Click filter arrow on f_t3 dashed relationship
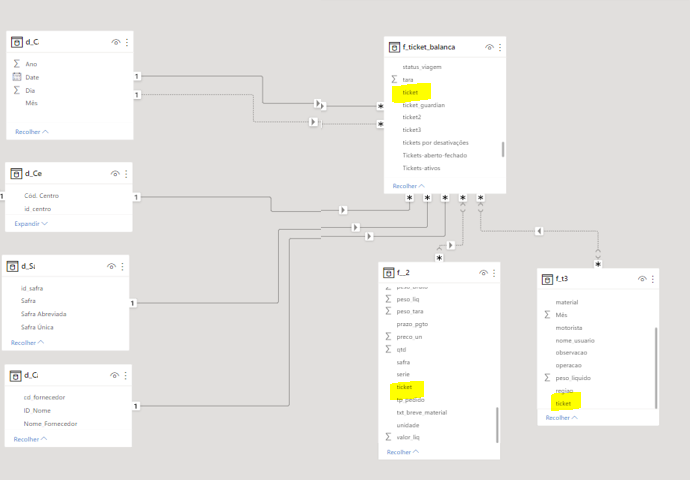Screen dimensions: 690x480 (539, 231)
